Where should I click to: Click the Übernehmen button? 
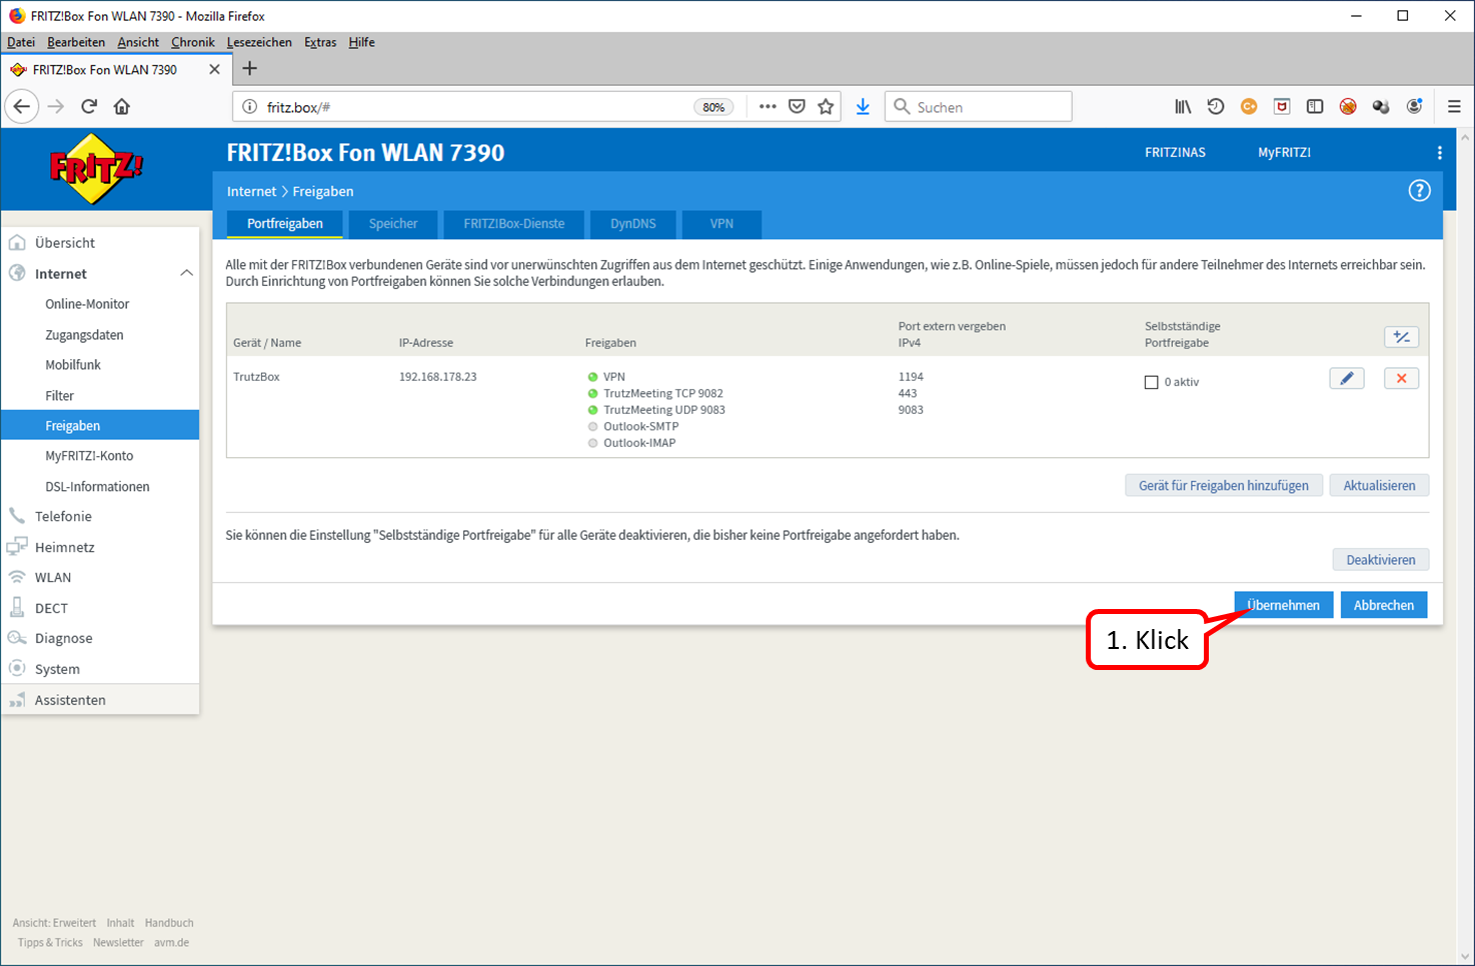1283,605
